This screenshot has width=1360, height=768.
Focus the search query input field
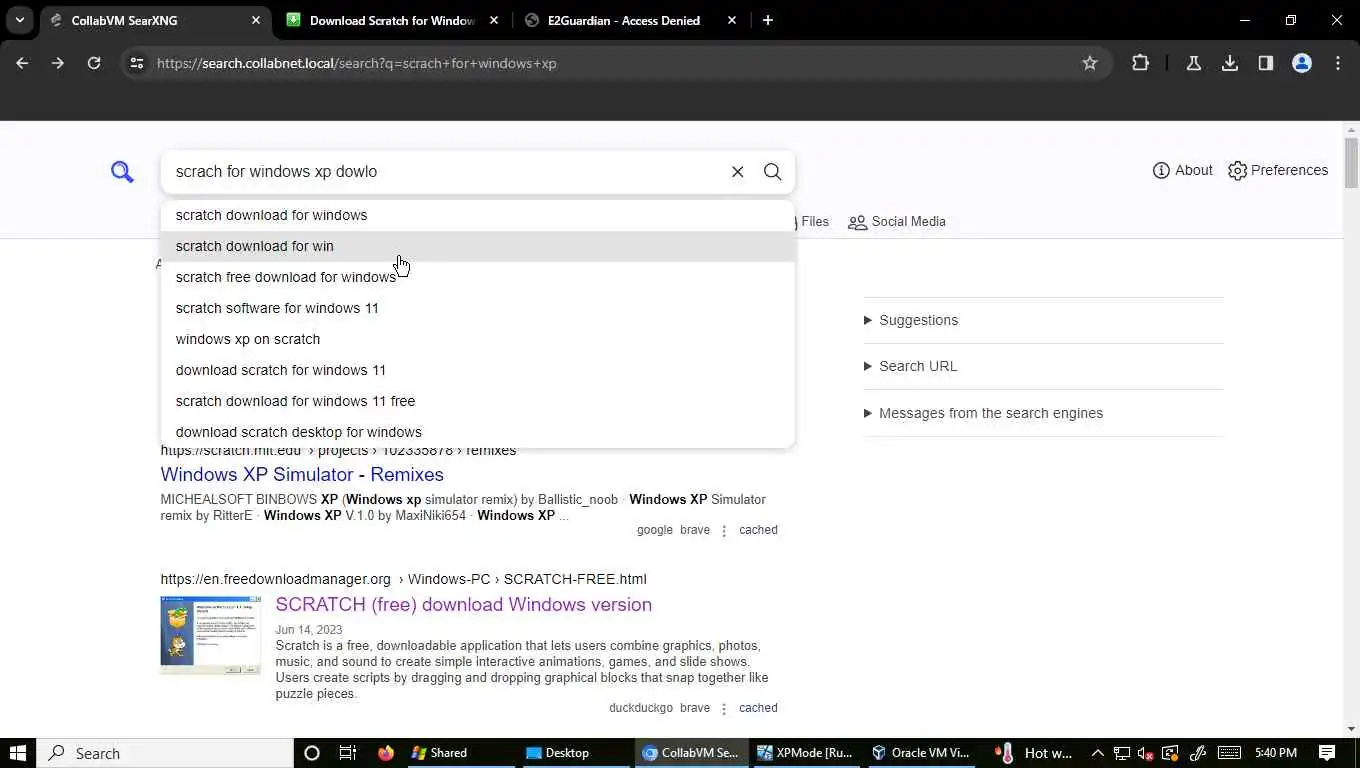(448, 172)
